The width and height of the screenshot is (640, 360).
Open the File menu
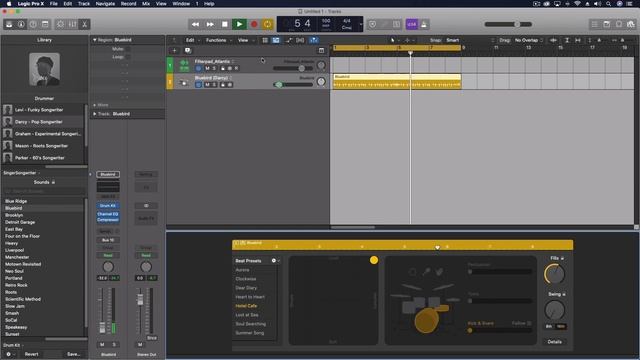(x=53, y=4)
